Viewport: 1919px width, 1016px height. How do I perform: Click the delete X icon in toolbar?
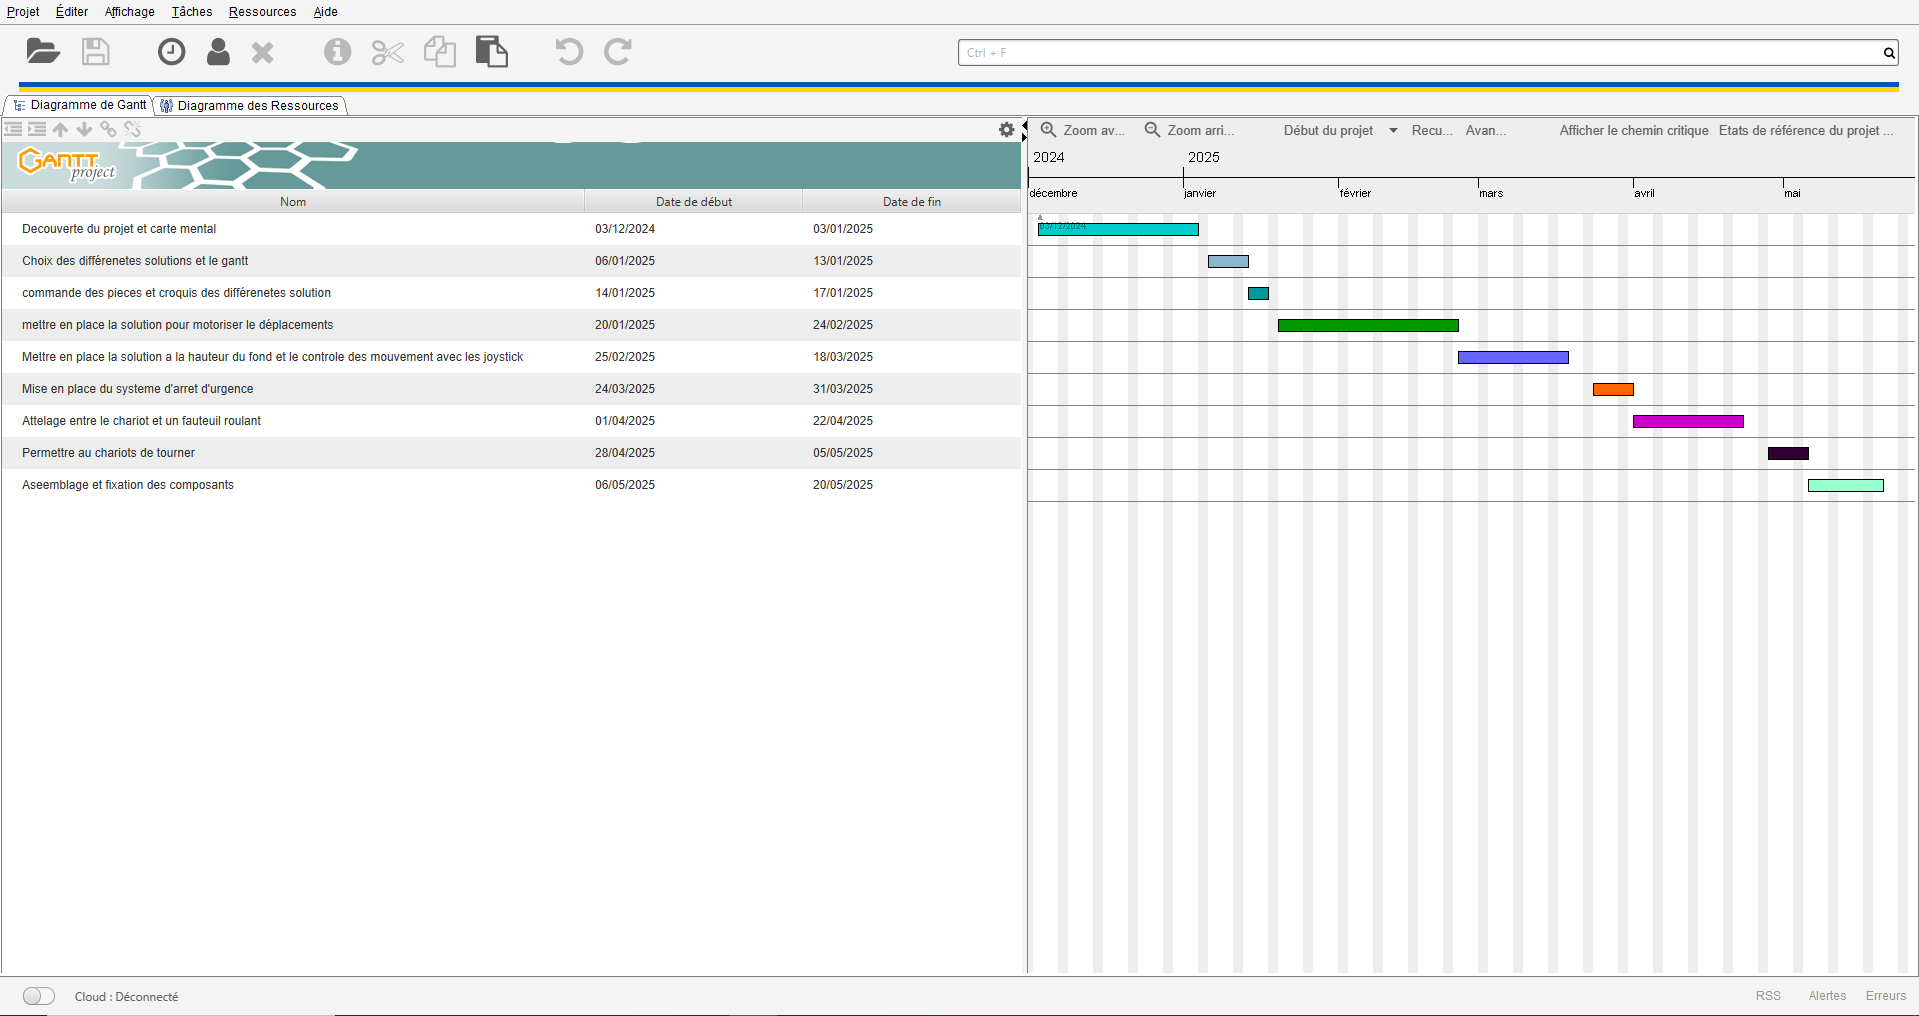(x=263, y=52)
